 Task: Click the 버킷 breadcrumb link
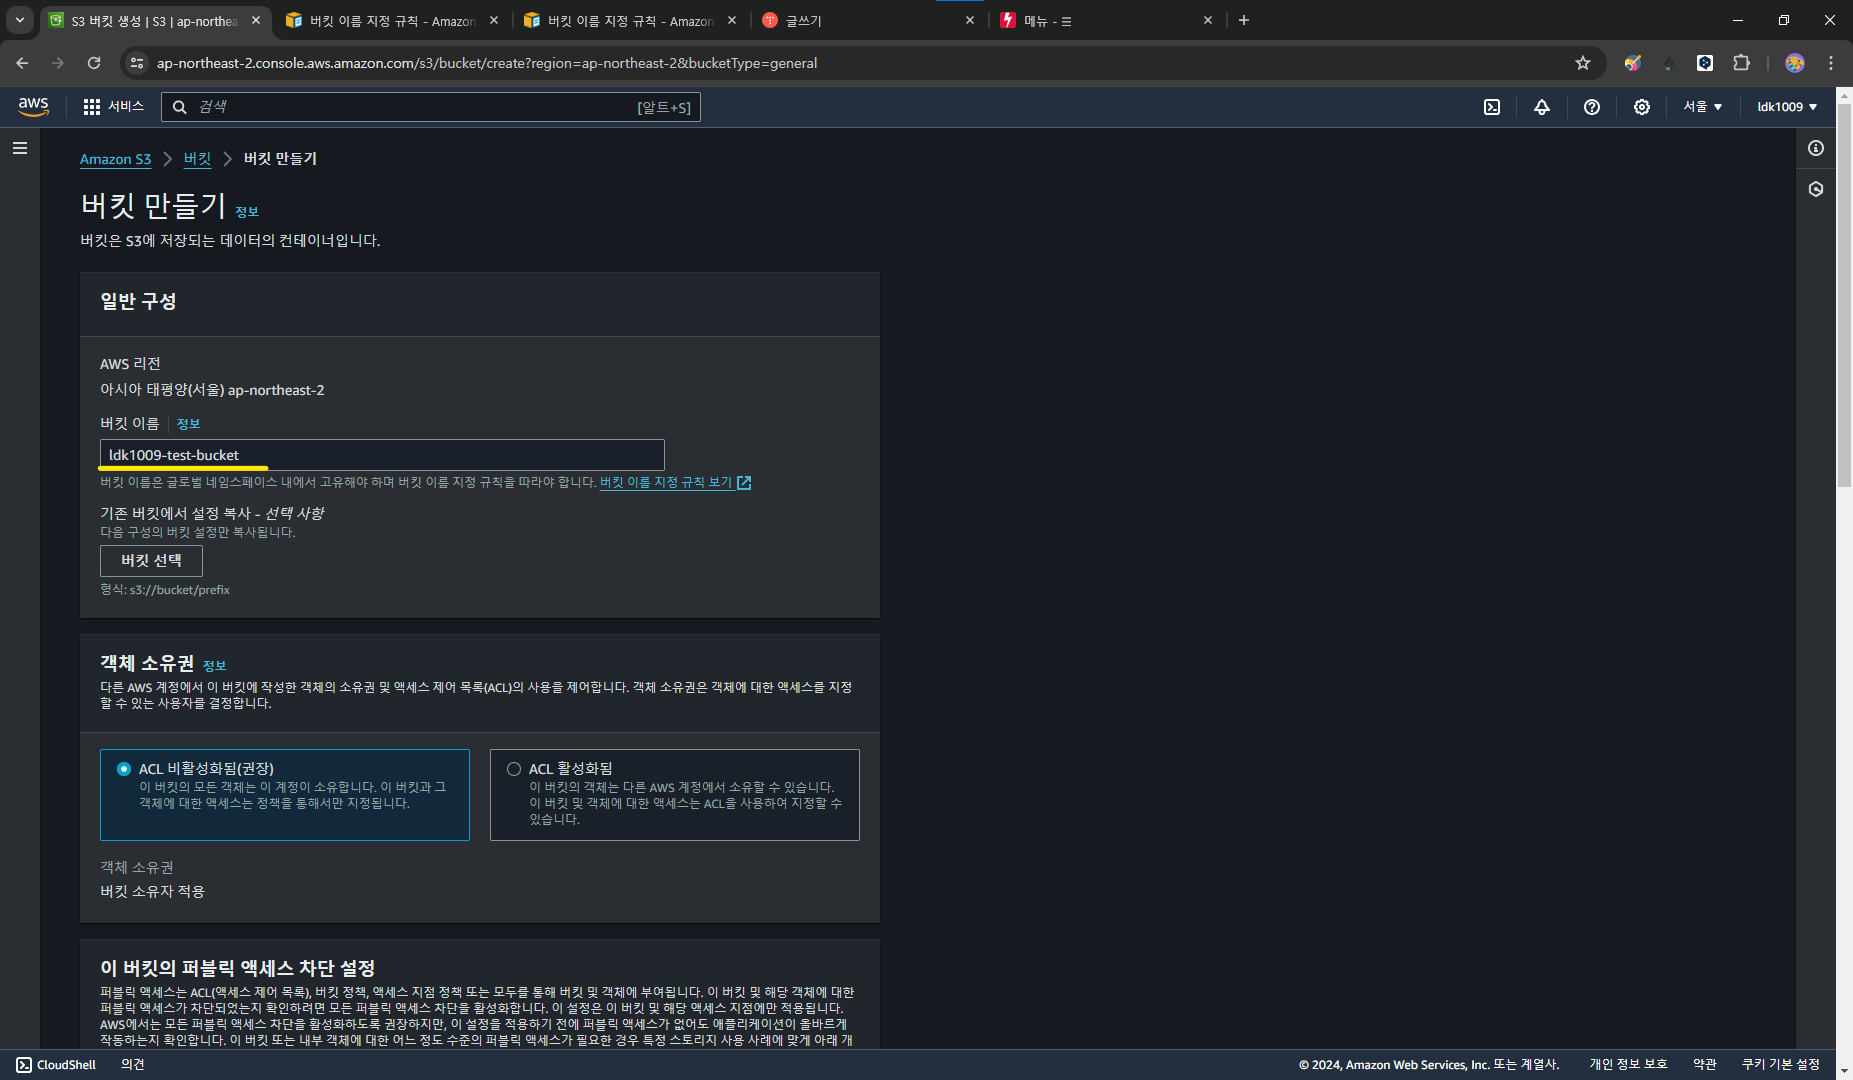[197, 159]
